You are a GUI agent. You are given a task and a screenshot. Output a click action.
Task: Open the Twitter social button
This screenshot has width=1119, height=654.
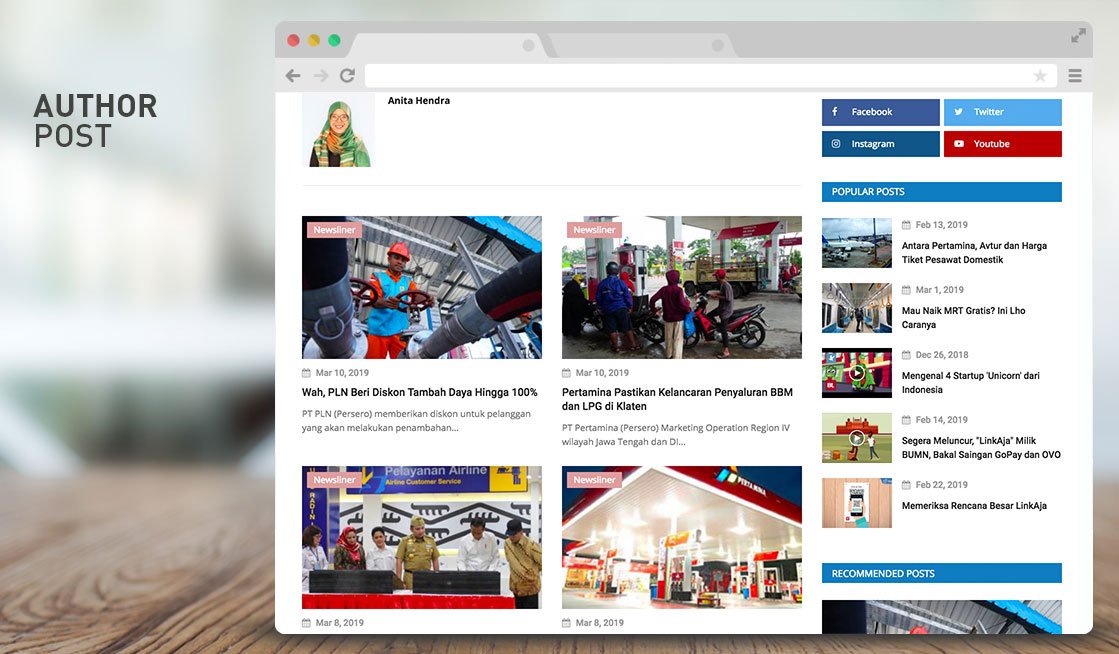(x=1002, y=112)
